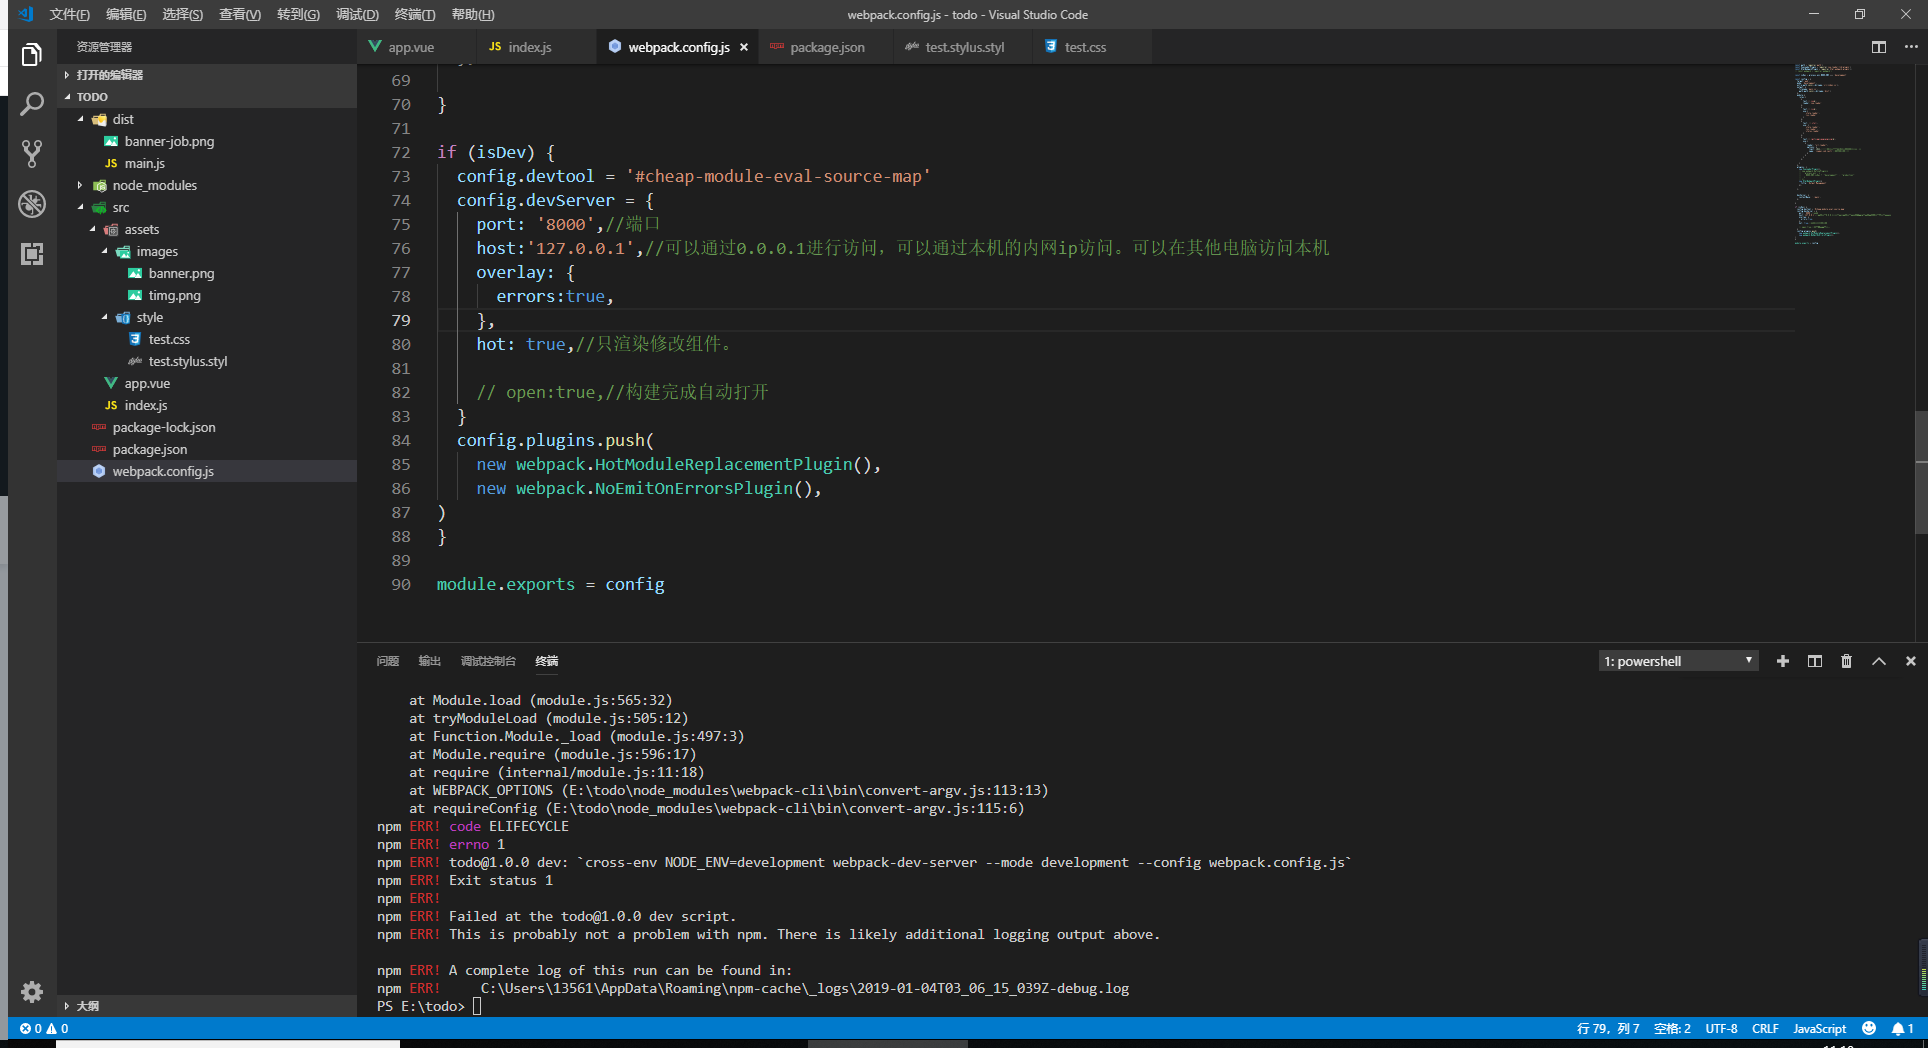1928x1048 pixels.
Task: Open the 选择(S) menu
Action: [x=183, y=14]
